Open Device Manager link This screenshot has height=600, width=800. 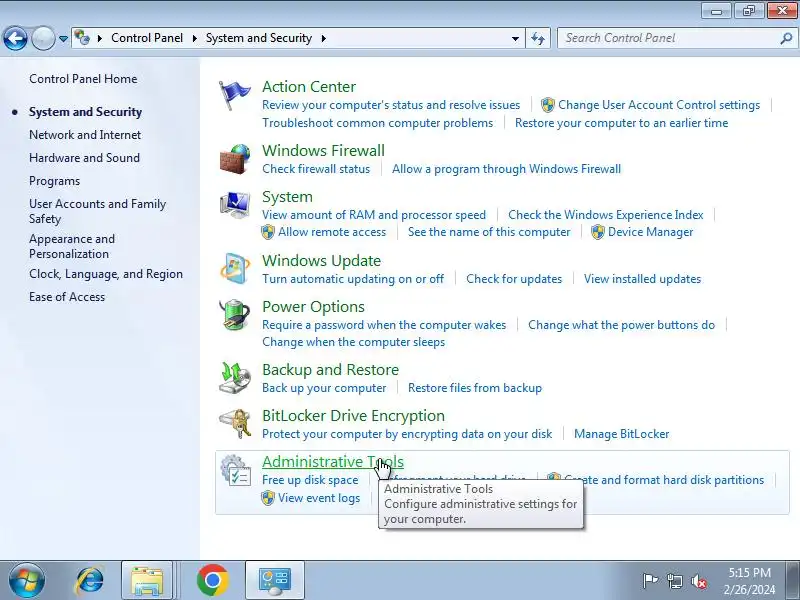[x=651, y=232]
